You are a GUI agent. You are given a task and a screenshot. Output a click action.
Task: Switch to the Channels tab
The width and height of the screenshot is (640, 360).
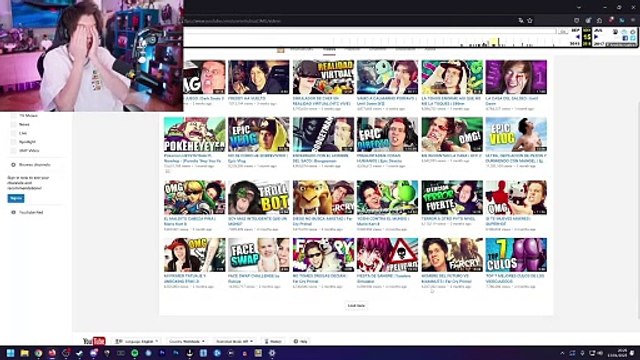coord(378,49)
